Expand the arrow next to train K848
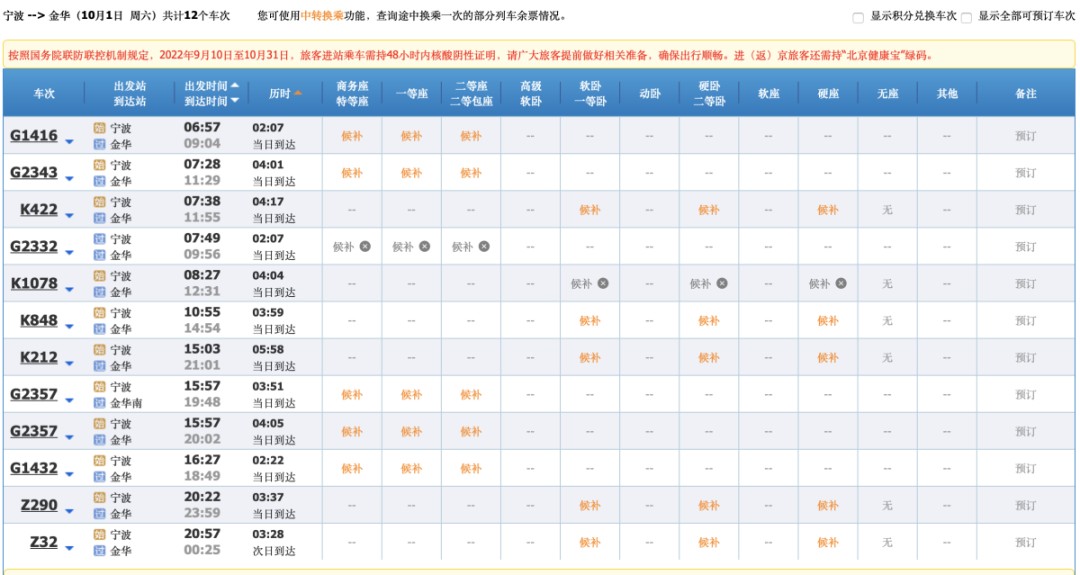This screenshot has height=575, width=1080. pos(69,327)
